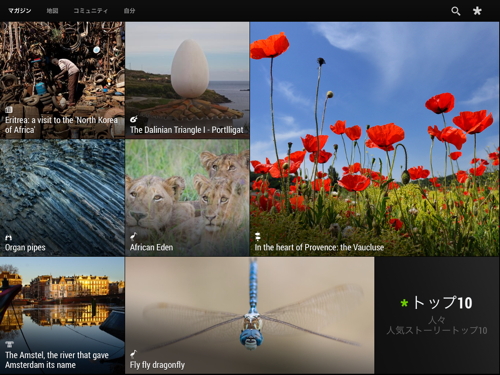Click the 人気ストーリートップ10 subtitle
The image size is (500, 375).
click(437, 330)
